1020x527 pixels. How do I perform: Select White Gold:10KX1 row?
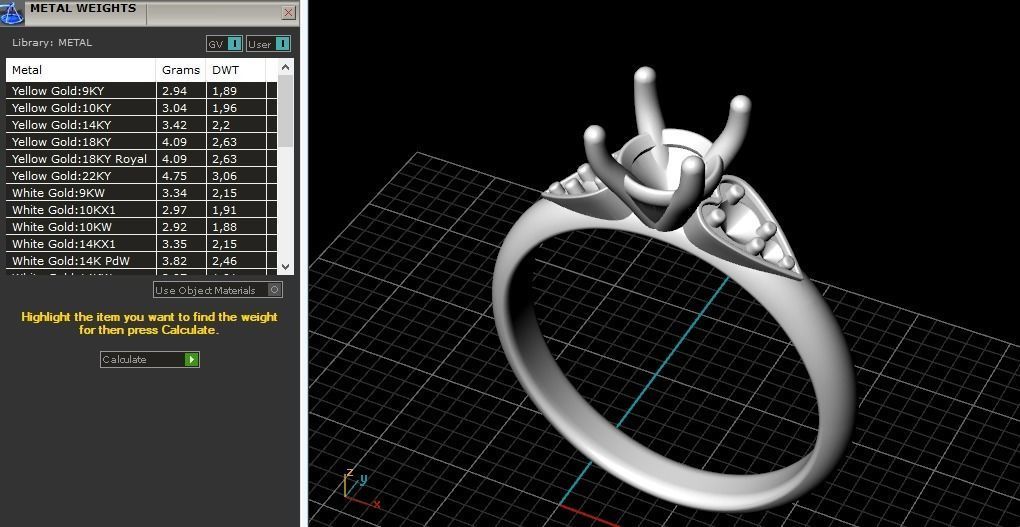(141, 209)
